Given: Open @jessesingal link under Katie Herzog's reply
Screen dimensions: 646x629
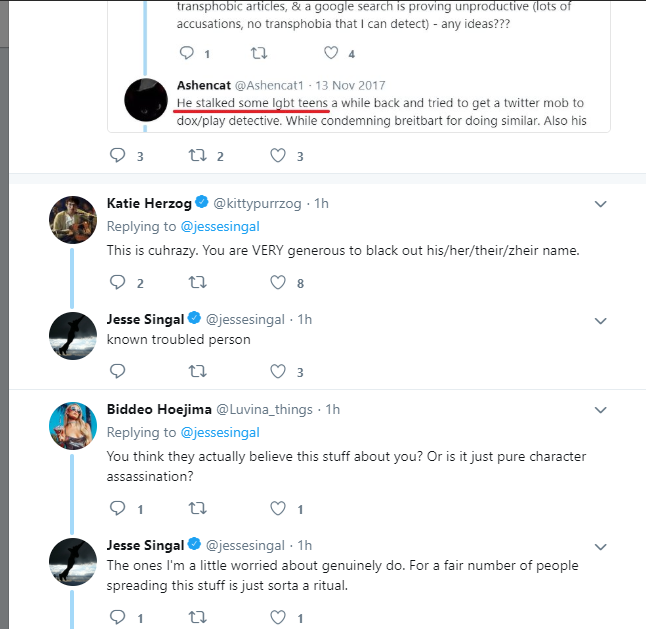Looking at the screenshot, I should [220, 227].
